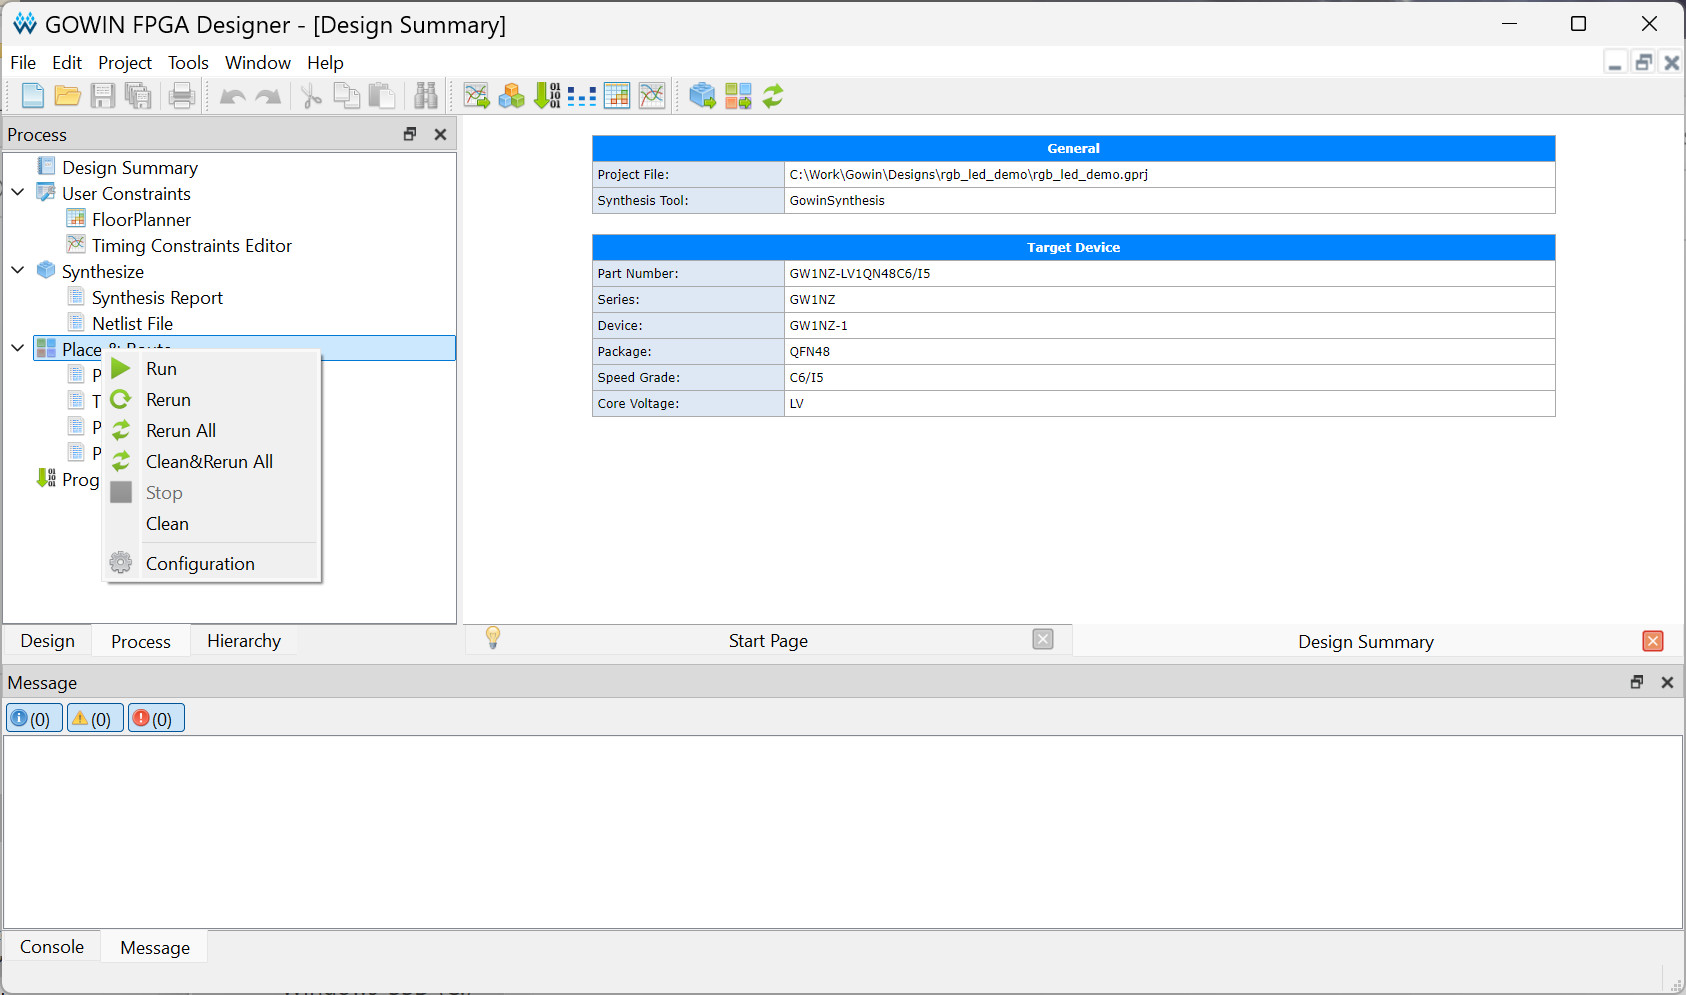Viewport: 1686px width, 995px height.
Task: Open the Timing Constraints Editor toolbar icon
Action: point(652,96)
